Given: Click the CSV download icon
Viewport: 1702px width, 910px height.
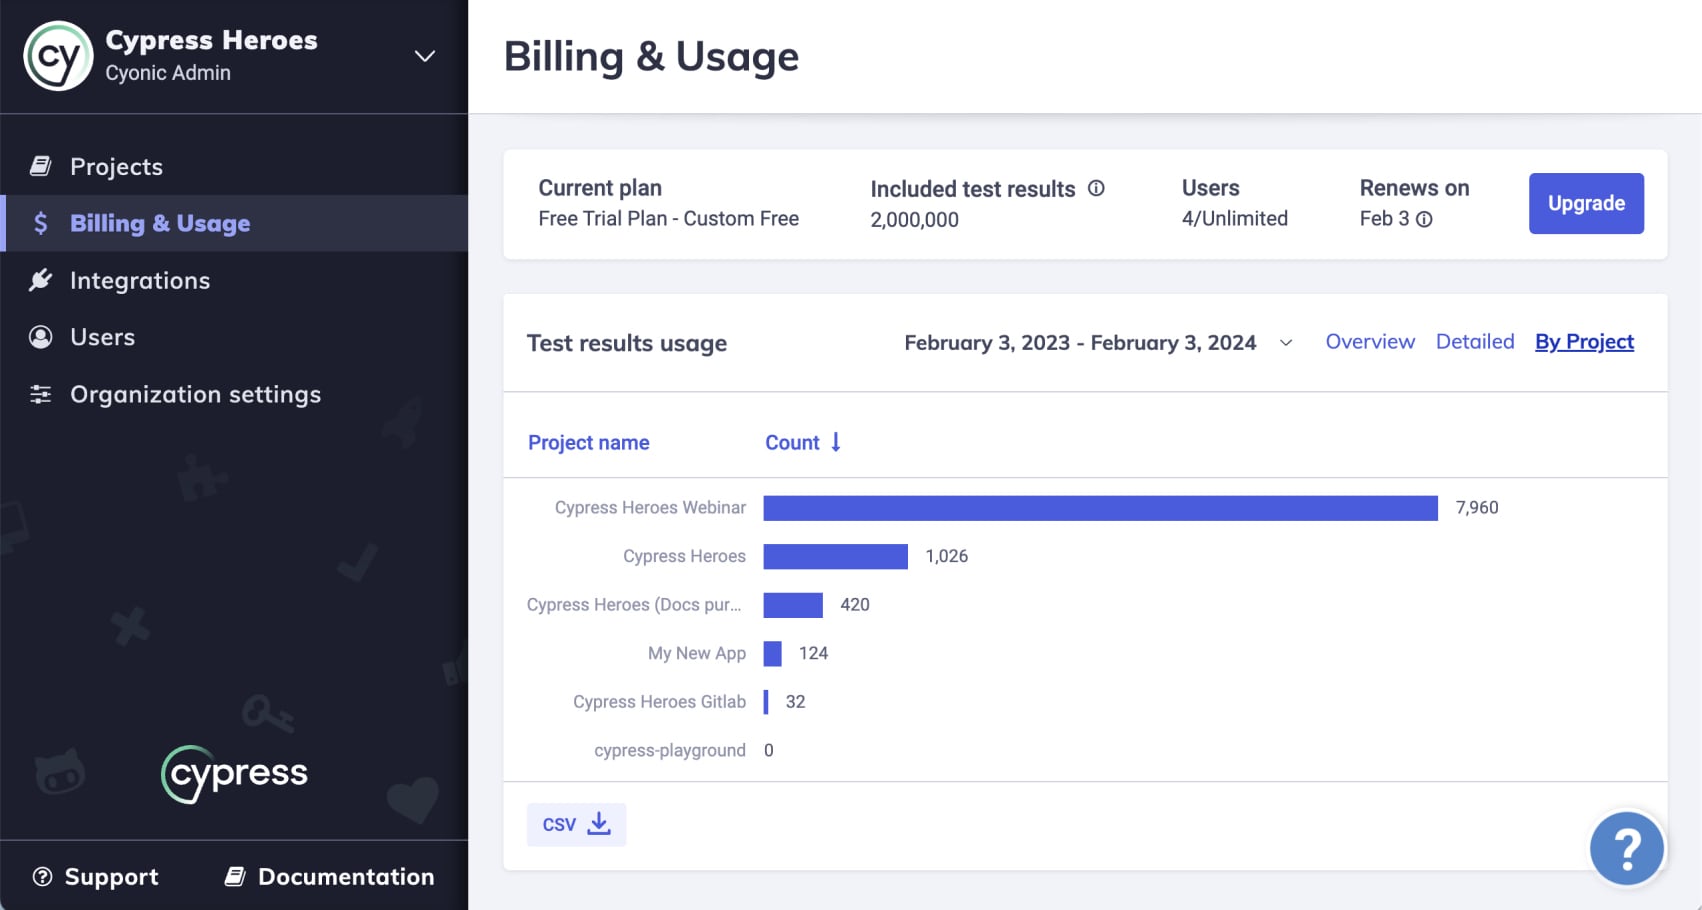Looking at the screenshot, I should (598, 823).
